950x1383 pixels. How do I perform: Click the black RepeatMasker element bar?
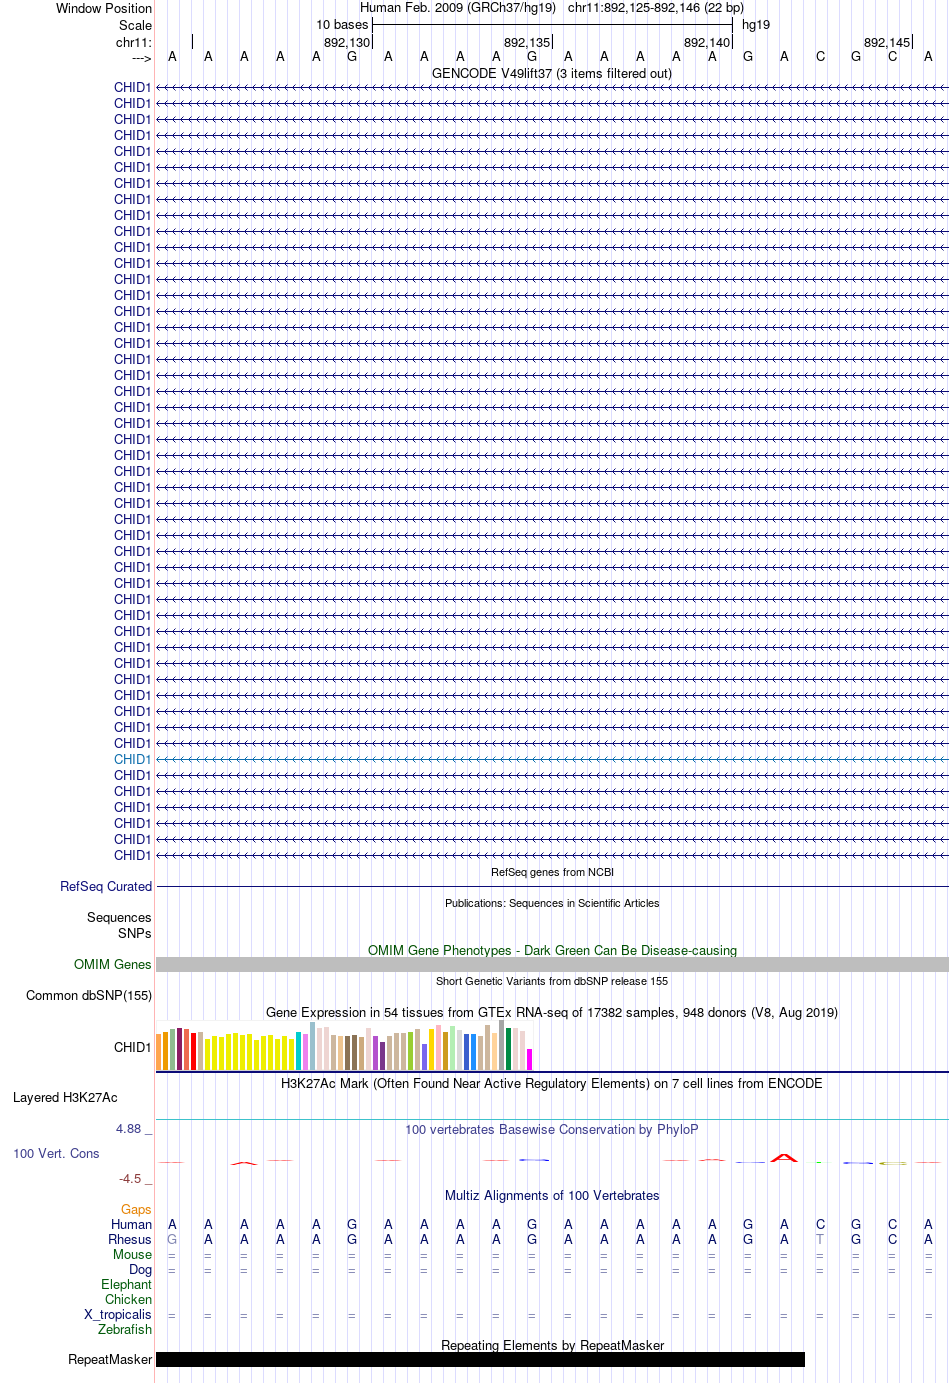[x=480, y=1359]
